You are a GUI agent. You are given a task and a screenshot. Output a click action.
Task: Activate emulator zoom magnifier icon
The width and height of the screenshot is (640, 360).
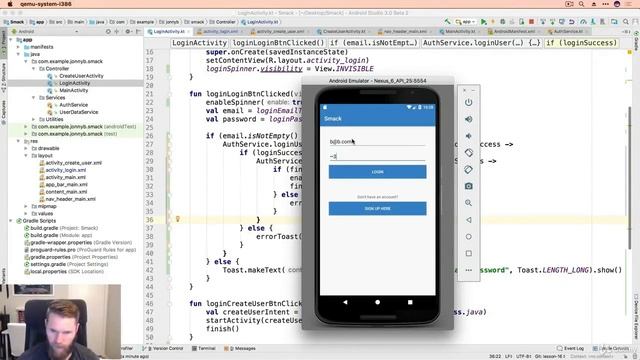tap(469, 203)
